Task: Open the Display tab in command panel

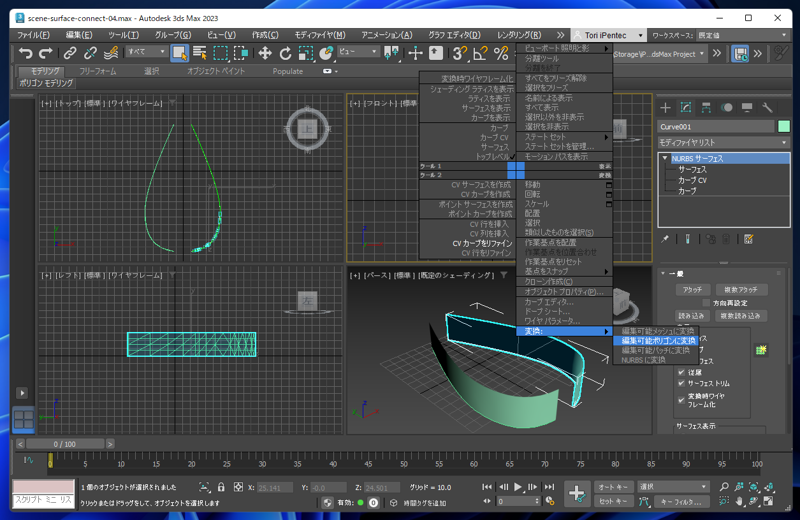Action: coord(747,107)
